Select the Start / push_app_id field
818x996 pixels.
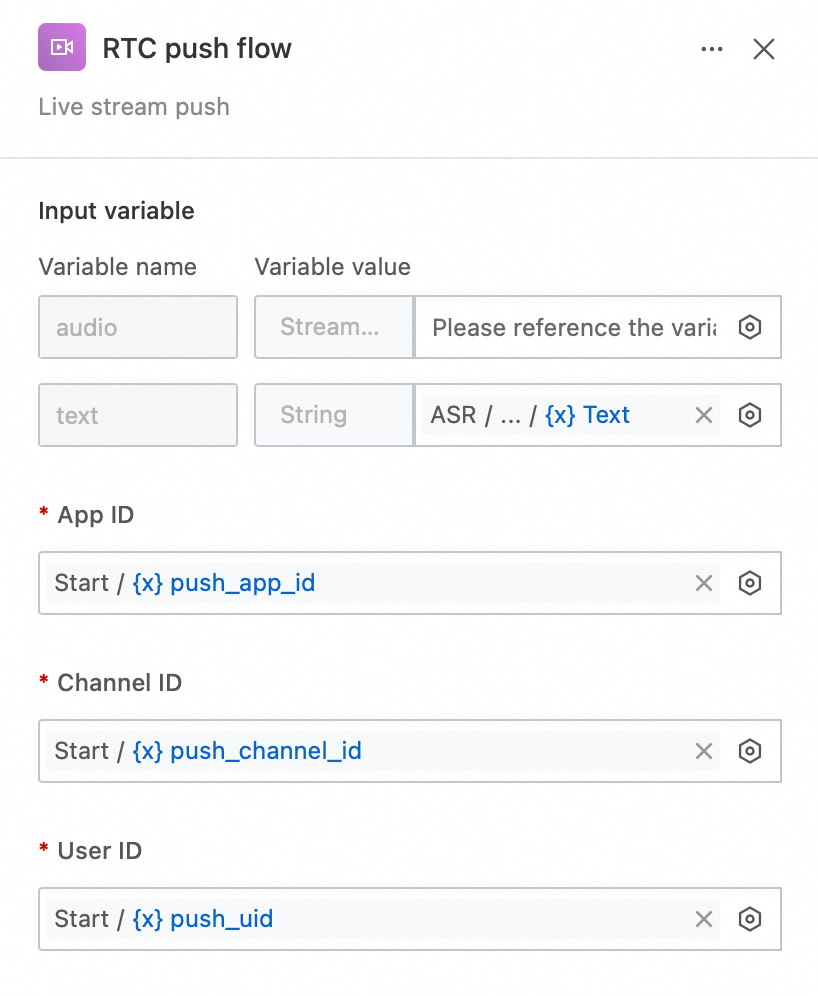click(x=360, y=583)
